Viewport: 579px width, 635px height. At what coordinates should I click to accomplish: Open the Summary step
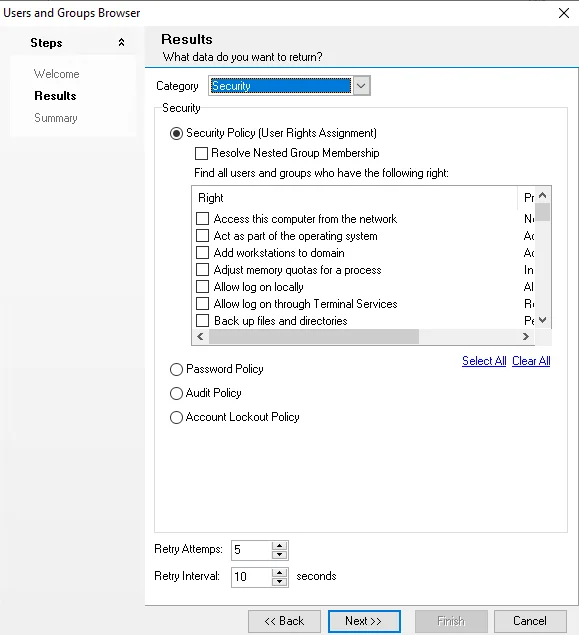pyautogui.click(x=56, y=118)
